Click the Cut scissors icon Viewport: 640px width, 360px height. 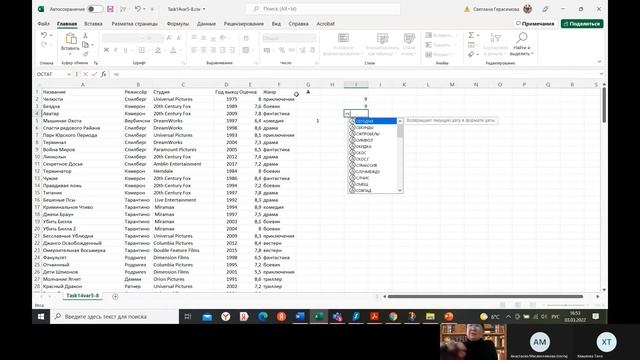pyautogui.click(x=85, y=36)
